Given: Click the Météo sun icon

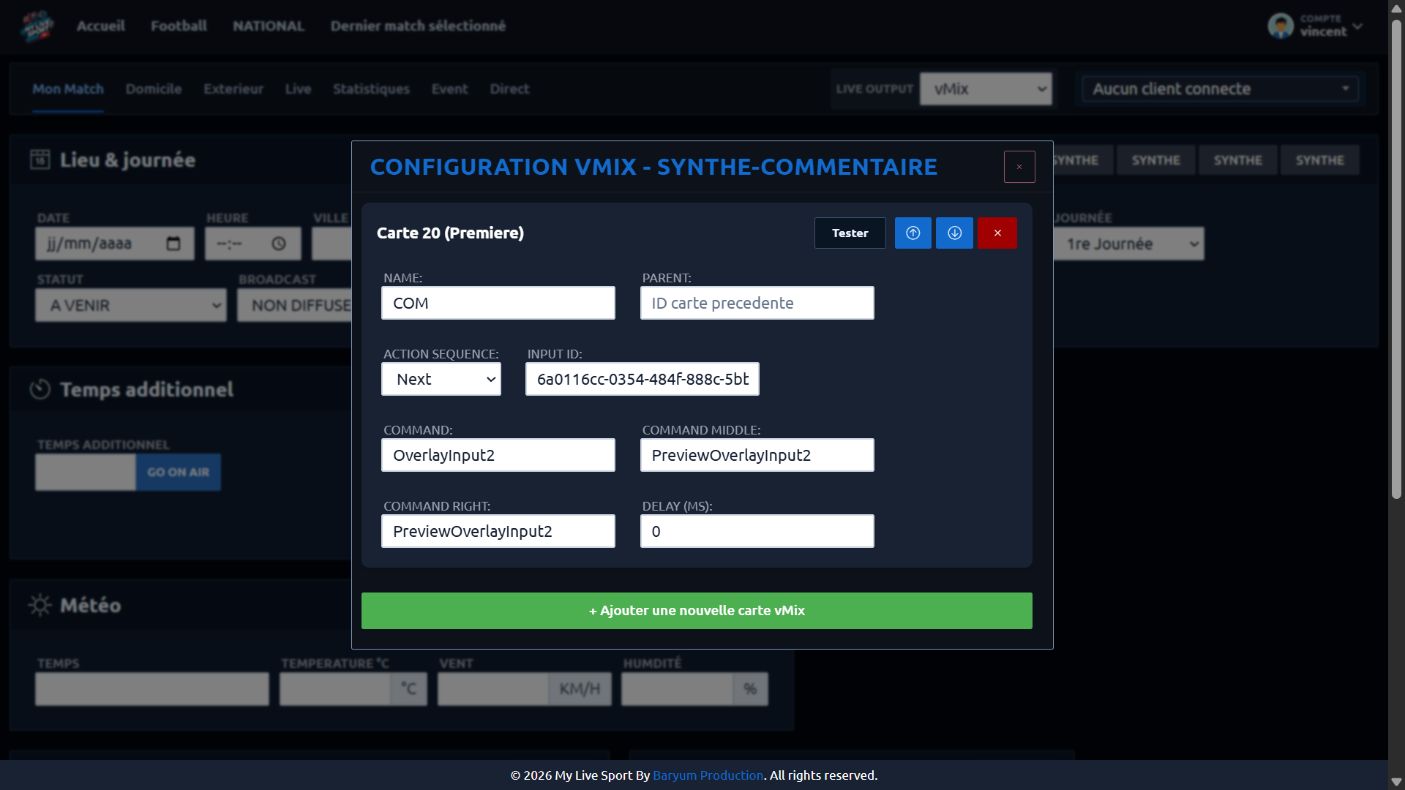Looking at the screenshot, I should tap(40, 605).
